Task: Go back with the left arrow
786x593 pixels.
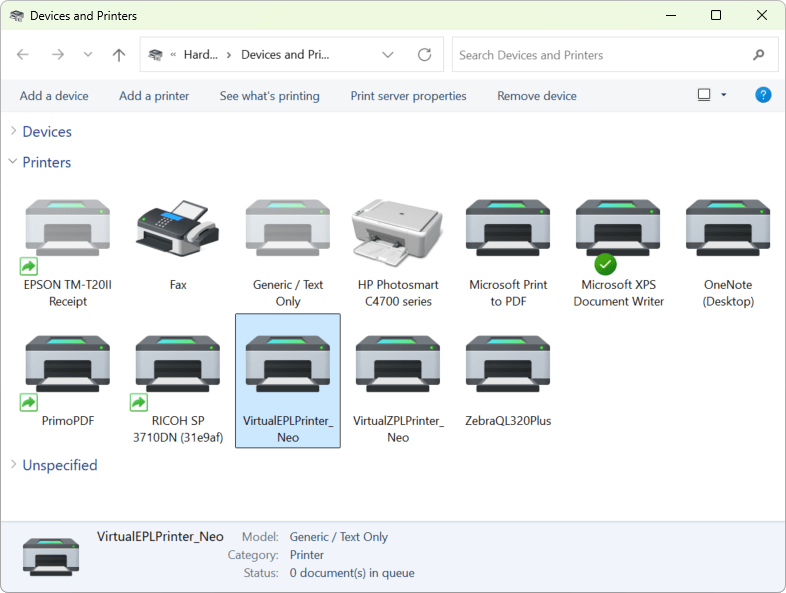Action: pyautogui.click(x=23, y=55)
